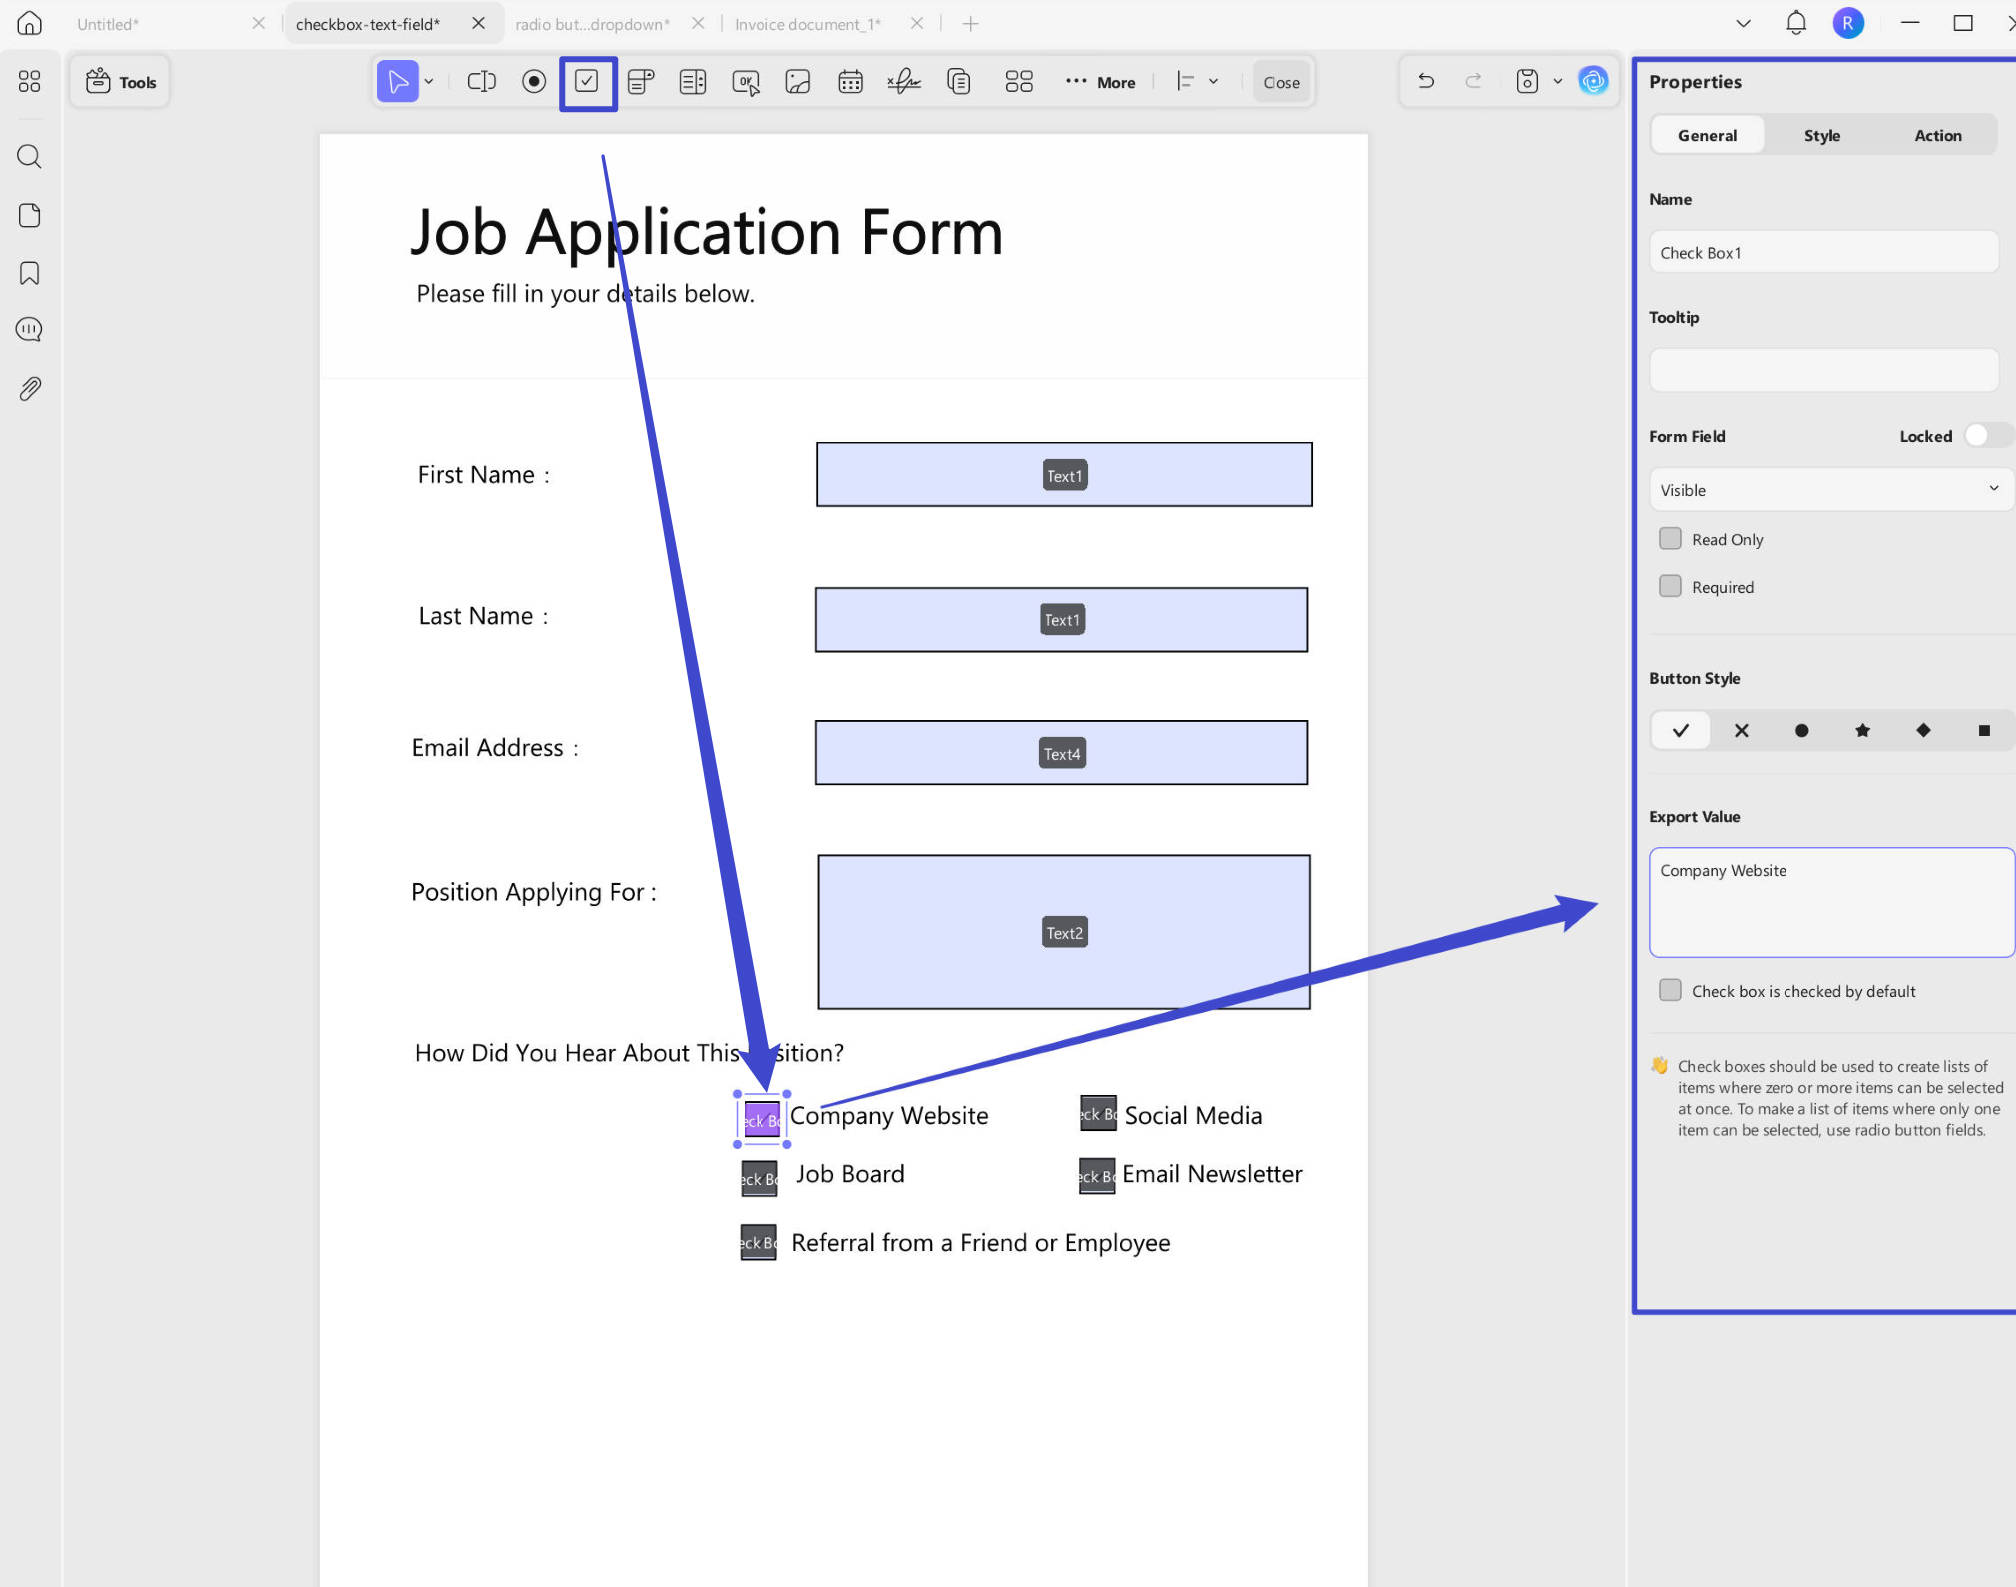Viewport: 2016px width, 1587px height.
Task: Click the image field tool icon
Action: (798, 82)
